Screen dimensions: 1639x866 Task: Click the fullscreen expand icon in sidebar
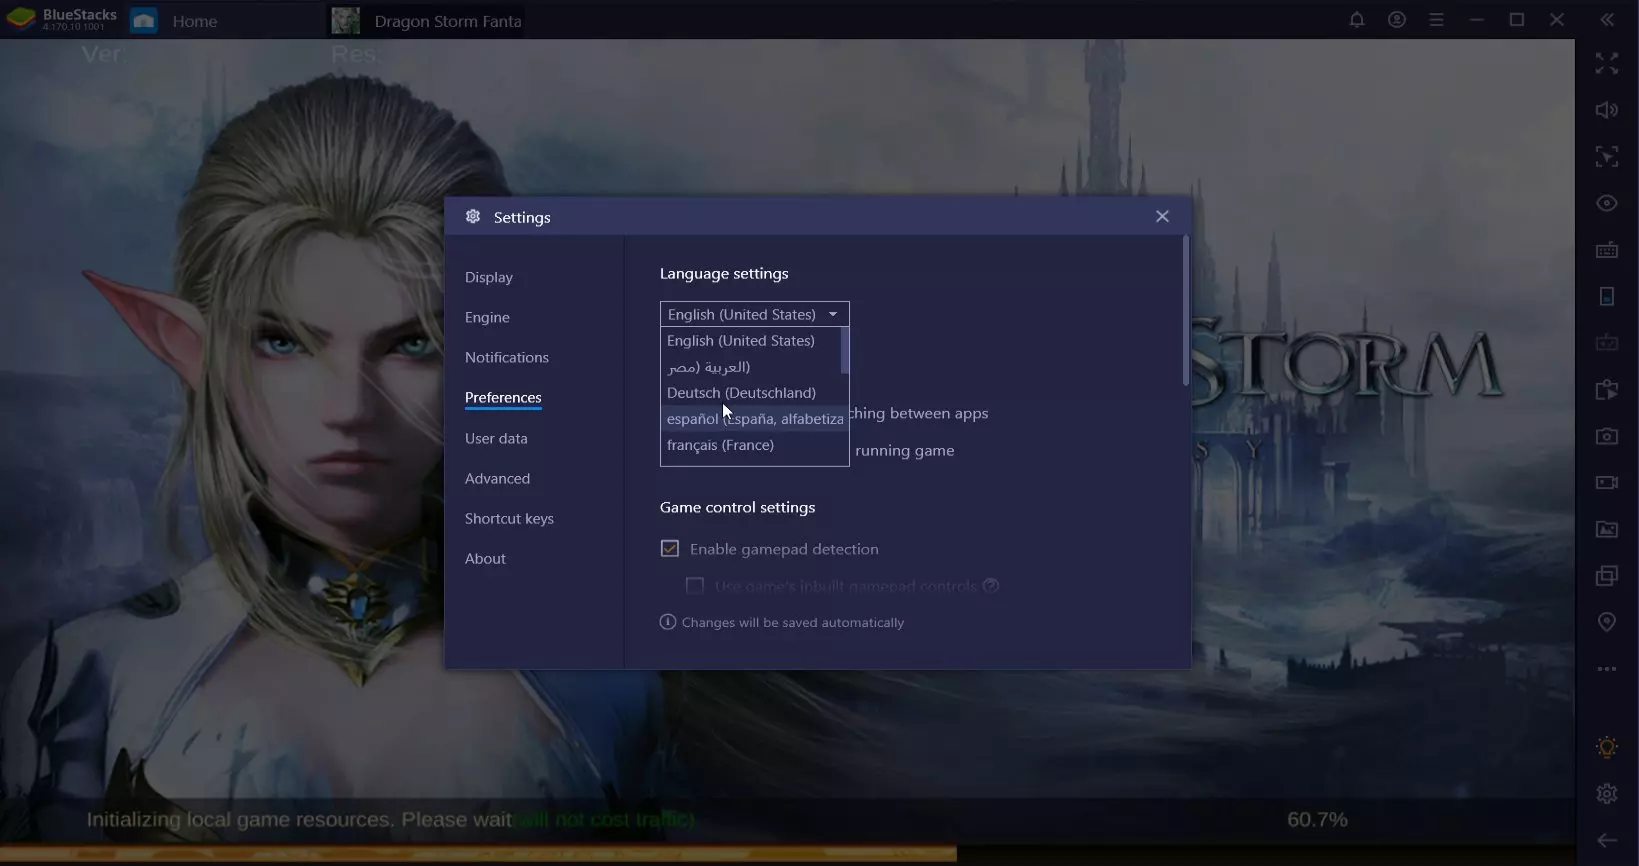click(x=1606, y=64)
